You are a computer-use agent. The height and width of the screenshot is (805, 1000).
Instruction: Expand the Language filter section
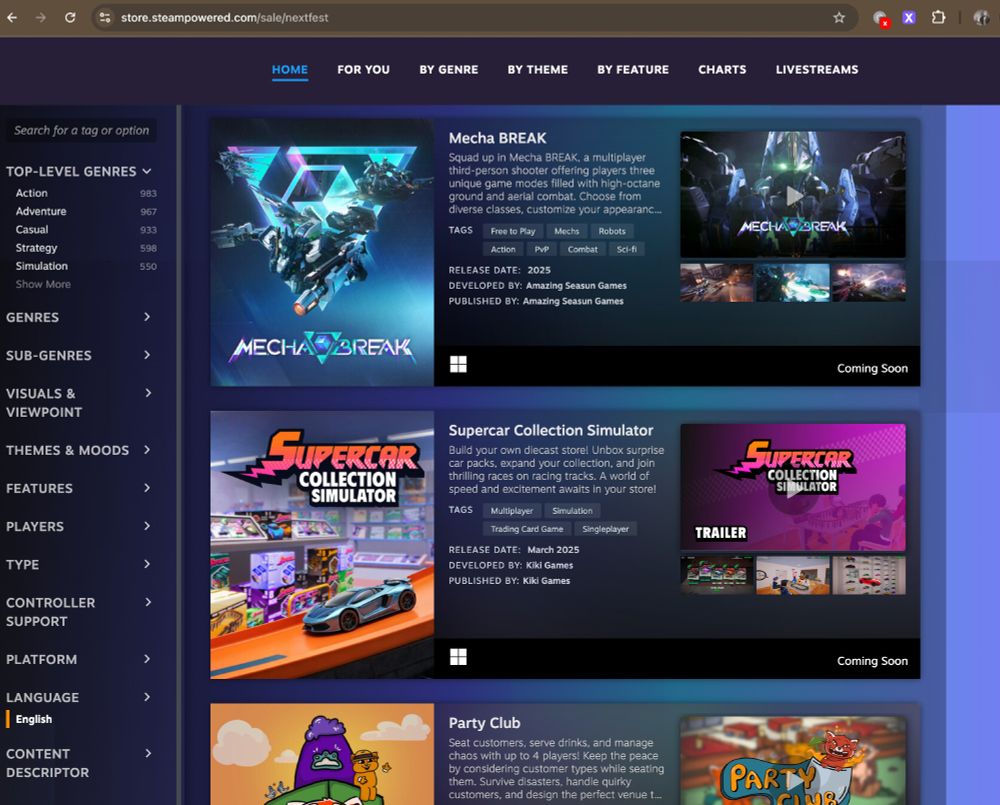tap(78, 697)
